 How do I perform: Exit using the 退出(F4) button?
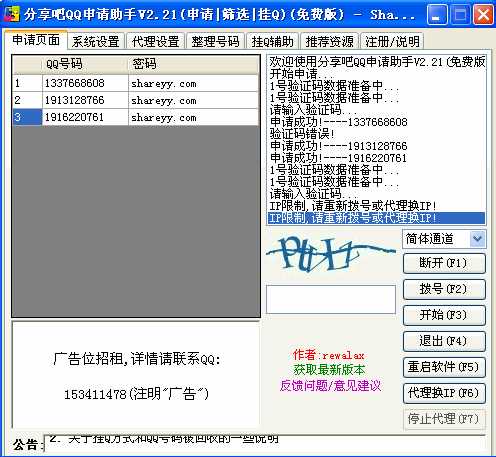tap(444, 341)
